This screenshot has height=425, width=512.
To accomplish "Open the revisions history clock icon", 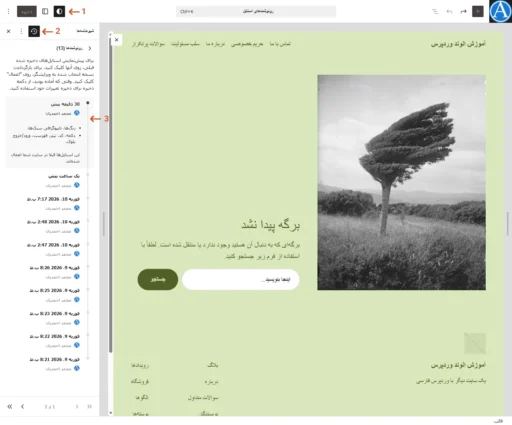I will [34, 31].
